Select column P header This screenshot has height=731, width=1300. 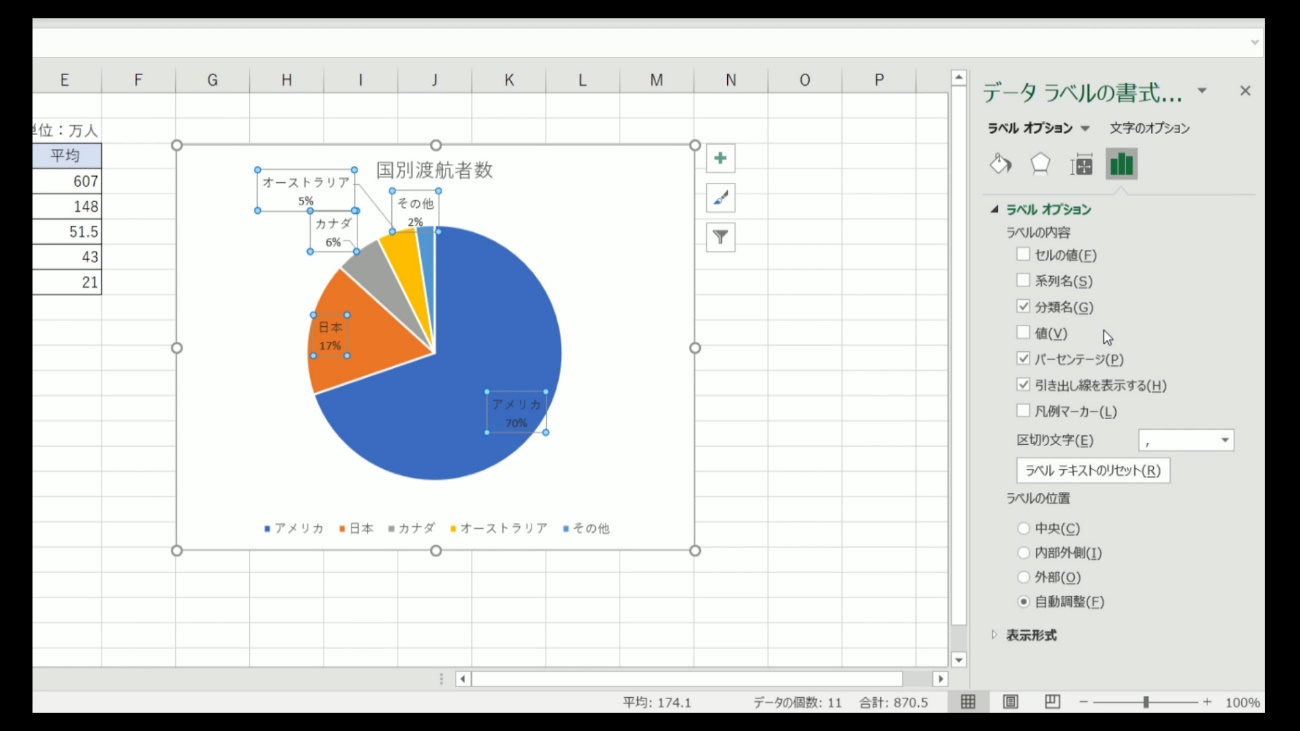click(879, 80)
